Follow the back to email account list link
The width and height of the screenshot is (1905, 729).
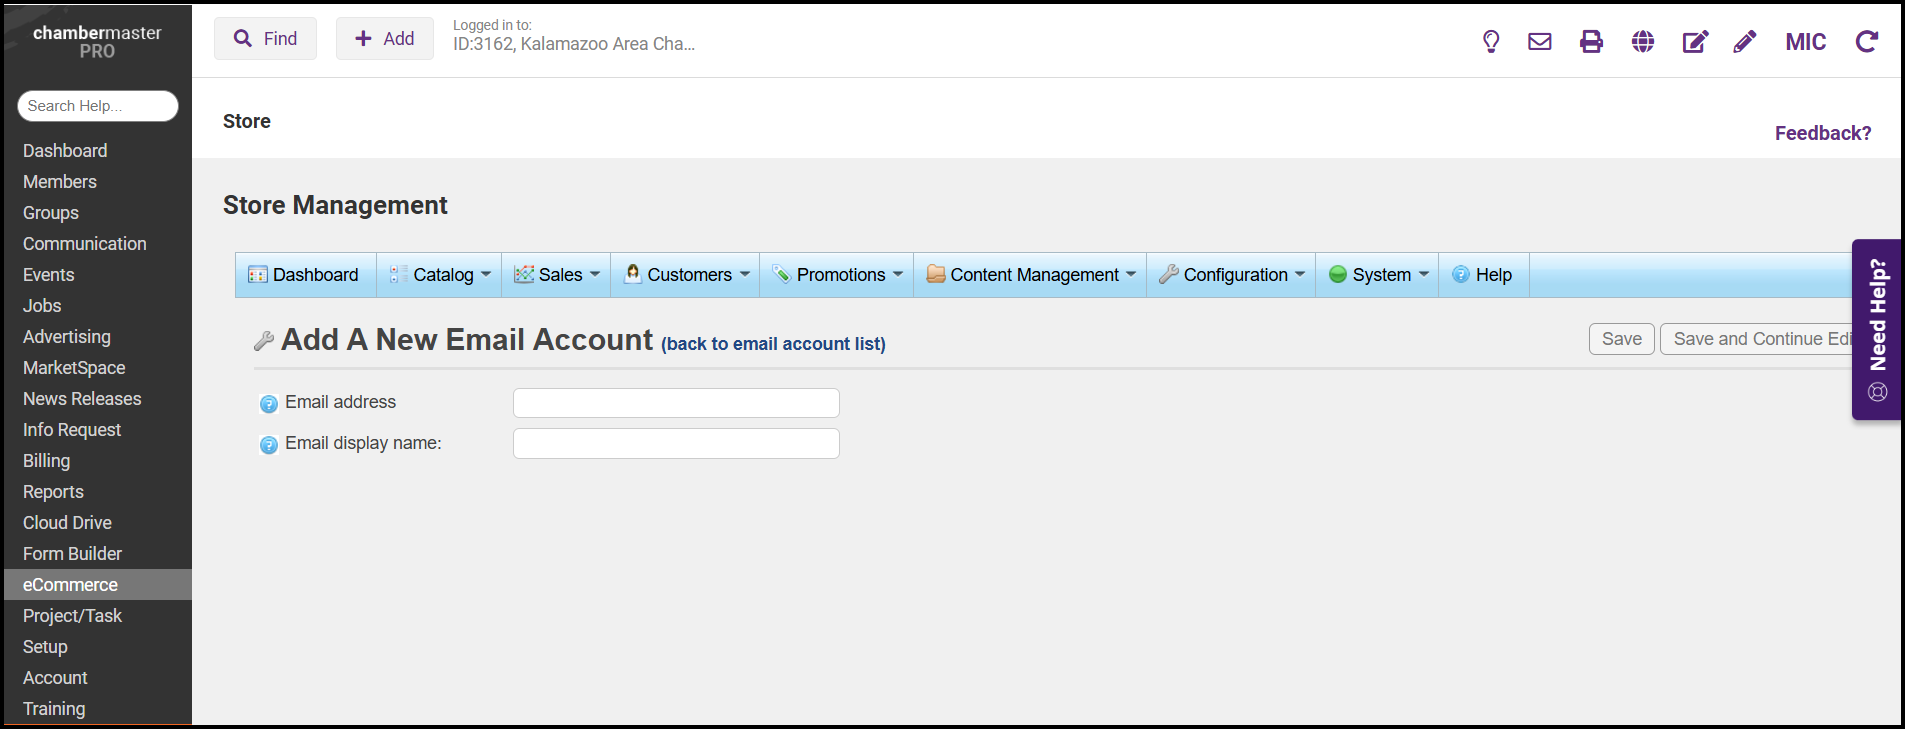[773, 344]
